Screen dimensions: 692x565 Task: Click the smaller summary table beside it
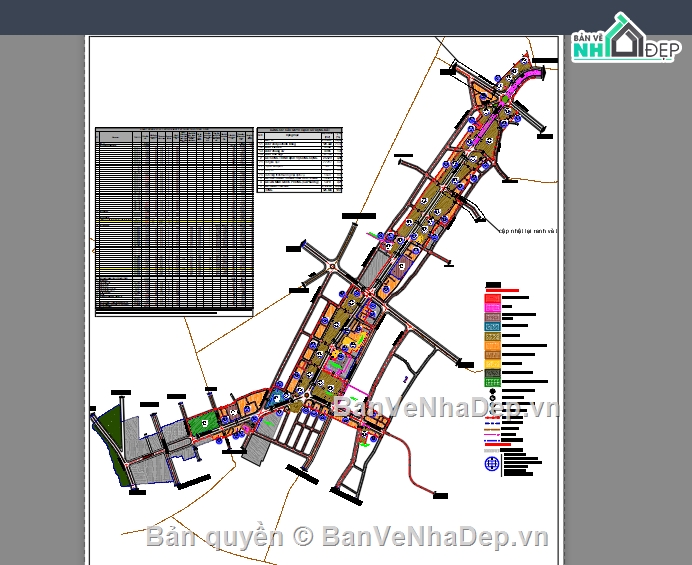click(x=300, y=160)
